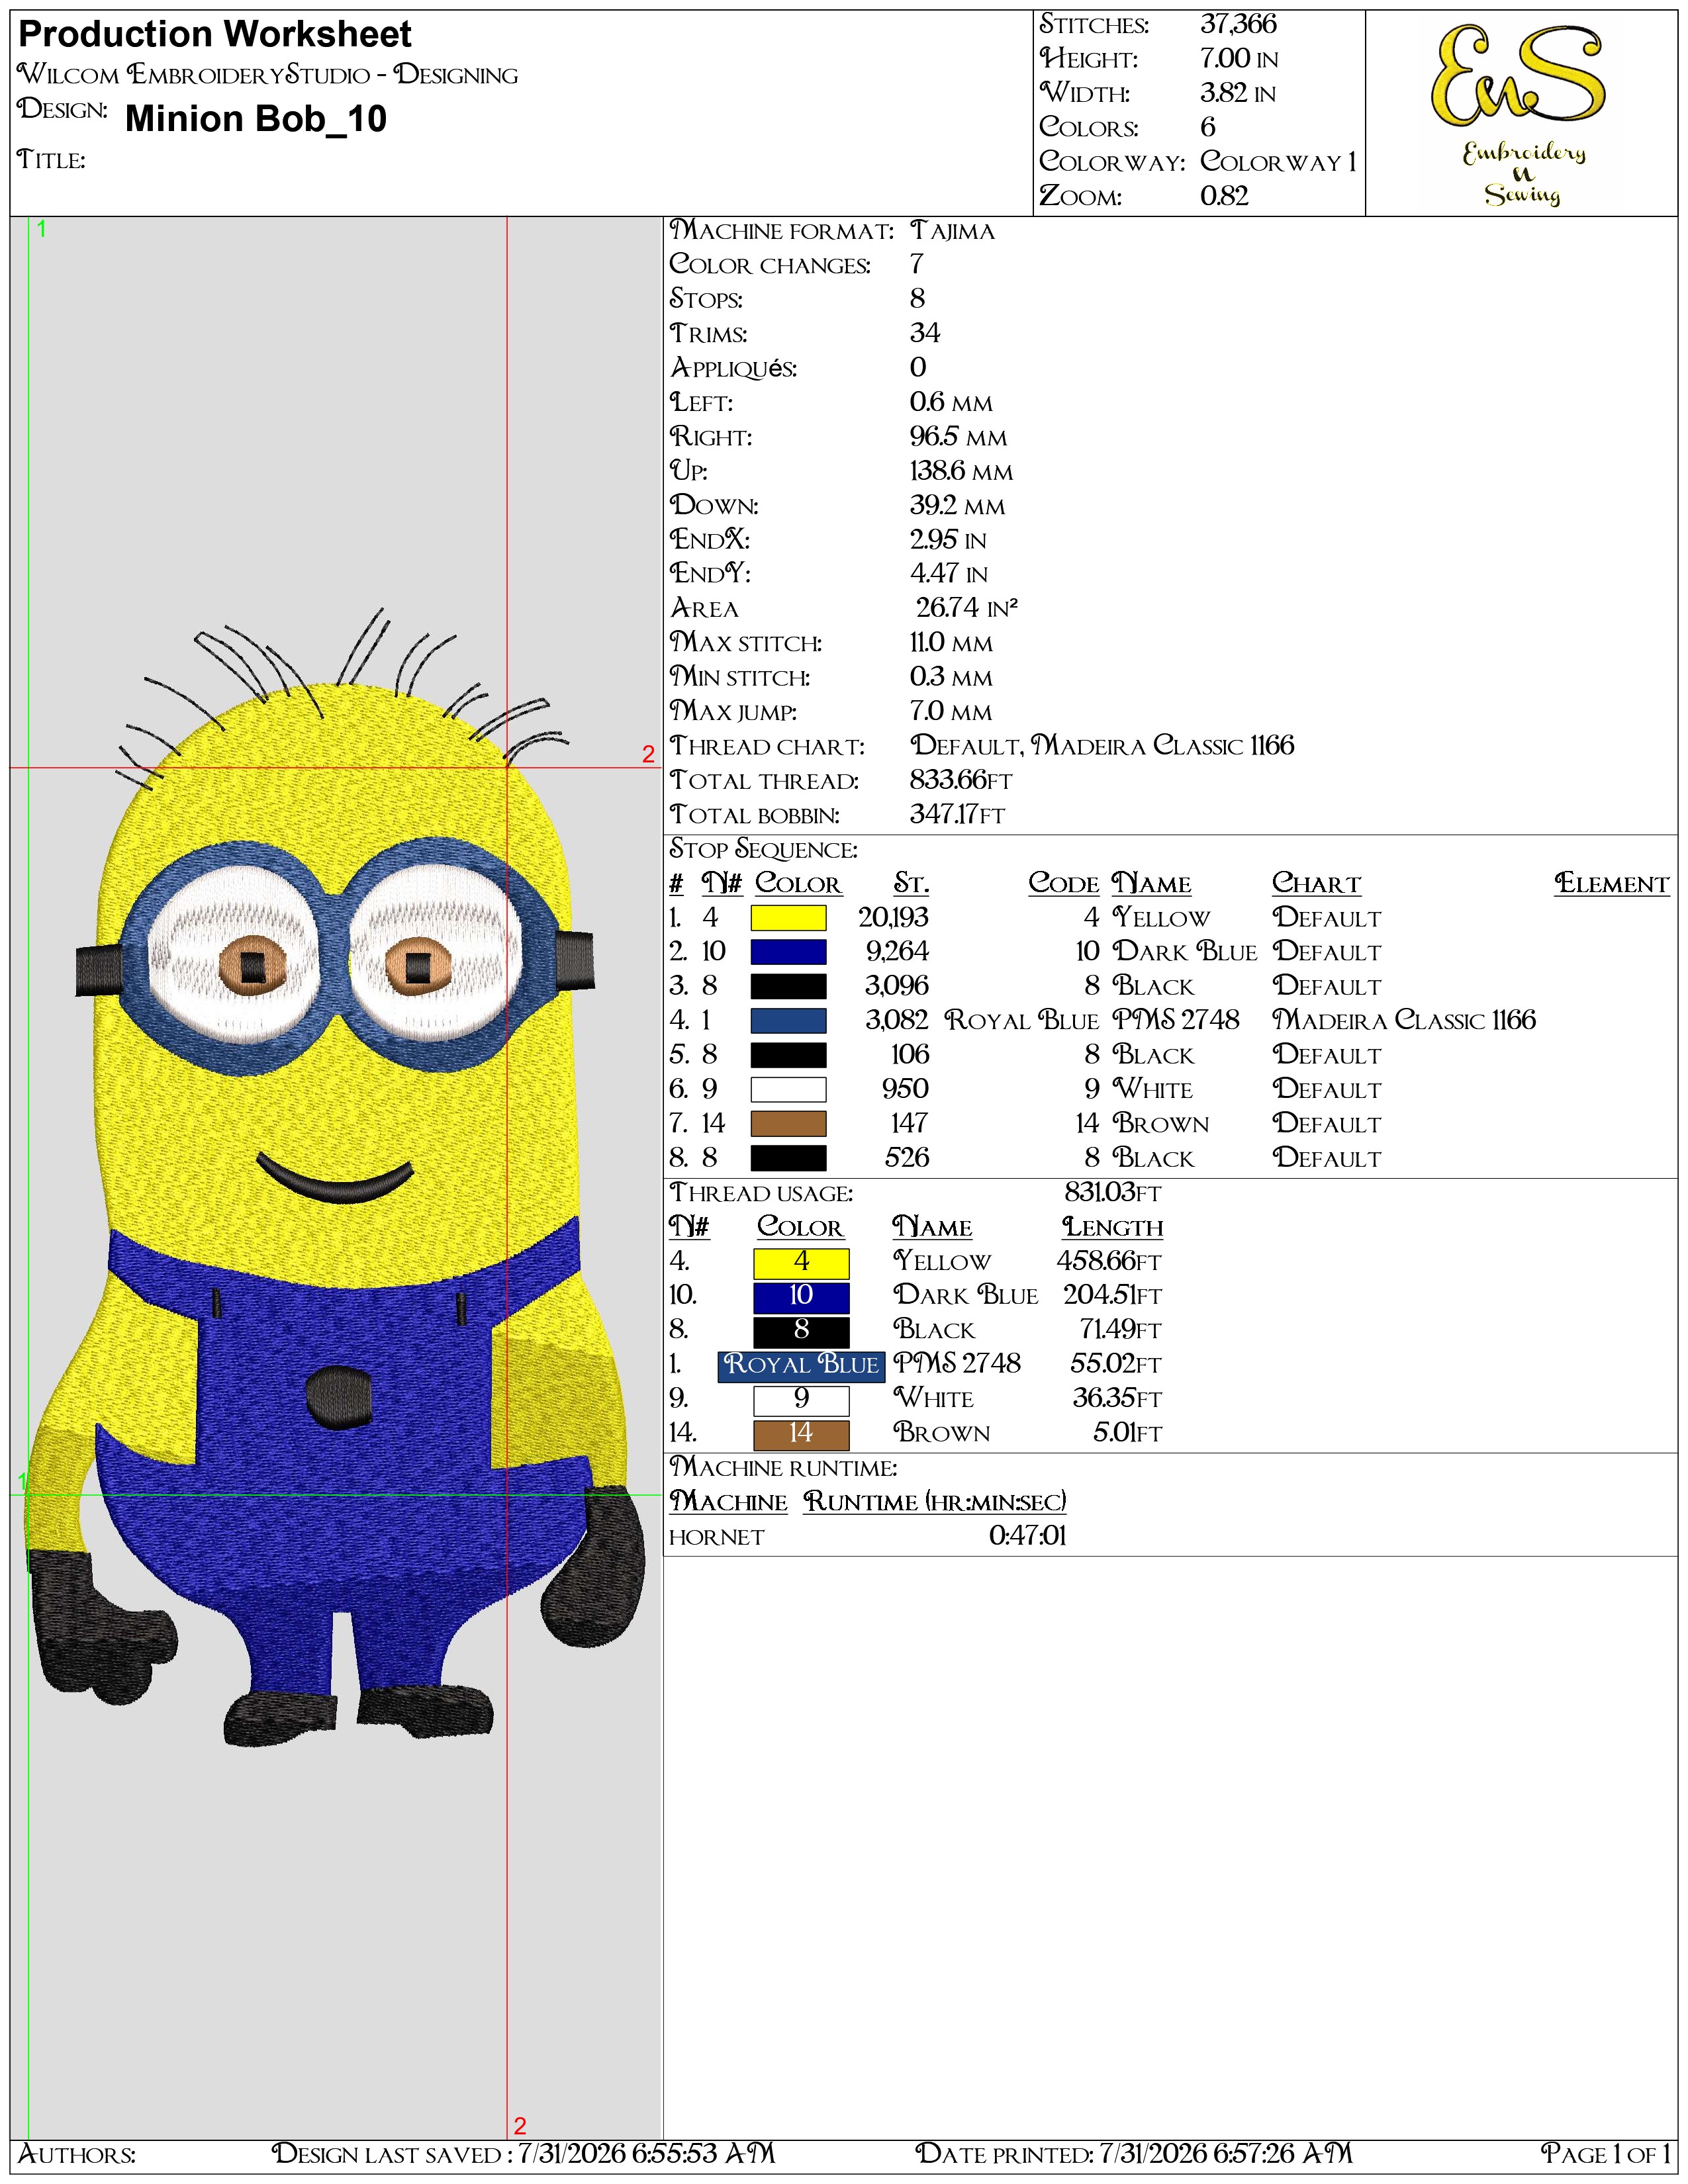Select the max jump value '7.0 mm'

tap(951, 711)
